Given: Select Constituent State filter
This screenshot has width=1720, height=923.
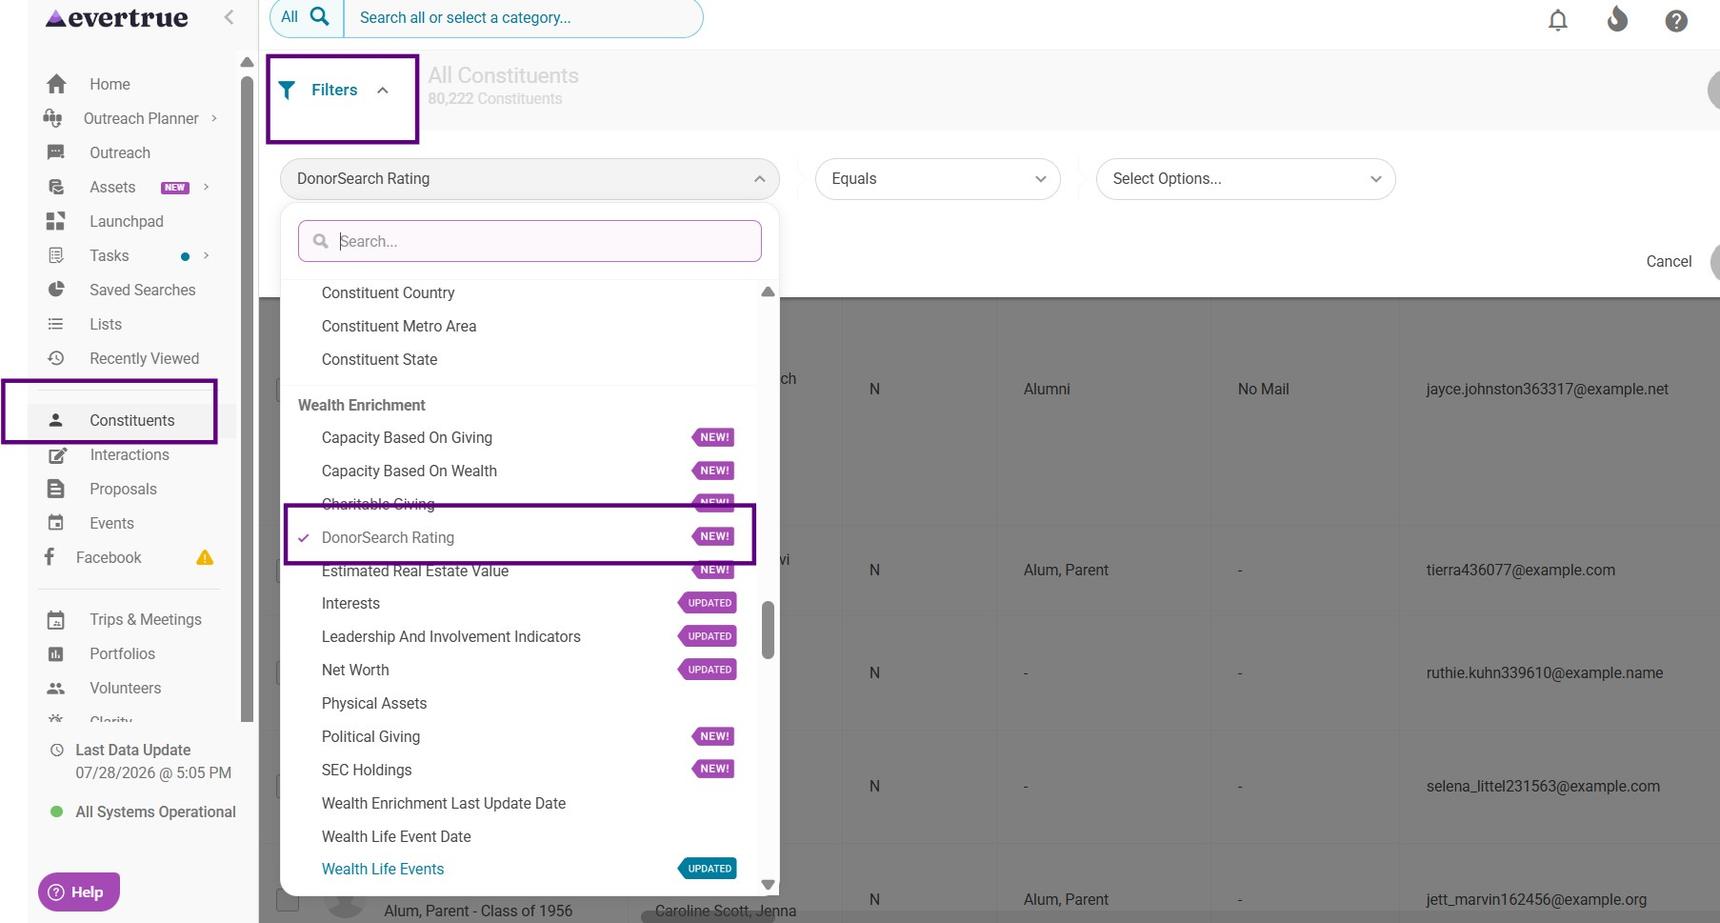Looking at the screenshot, I should (x=379, y=359).
